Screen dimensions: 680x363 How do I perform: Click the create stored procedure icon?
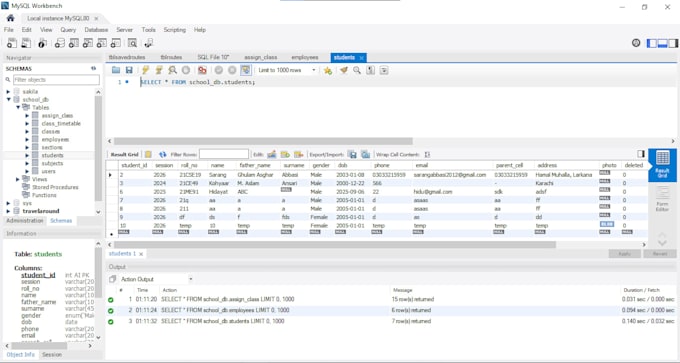pos(101,43)
